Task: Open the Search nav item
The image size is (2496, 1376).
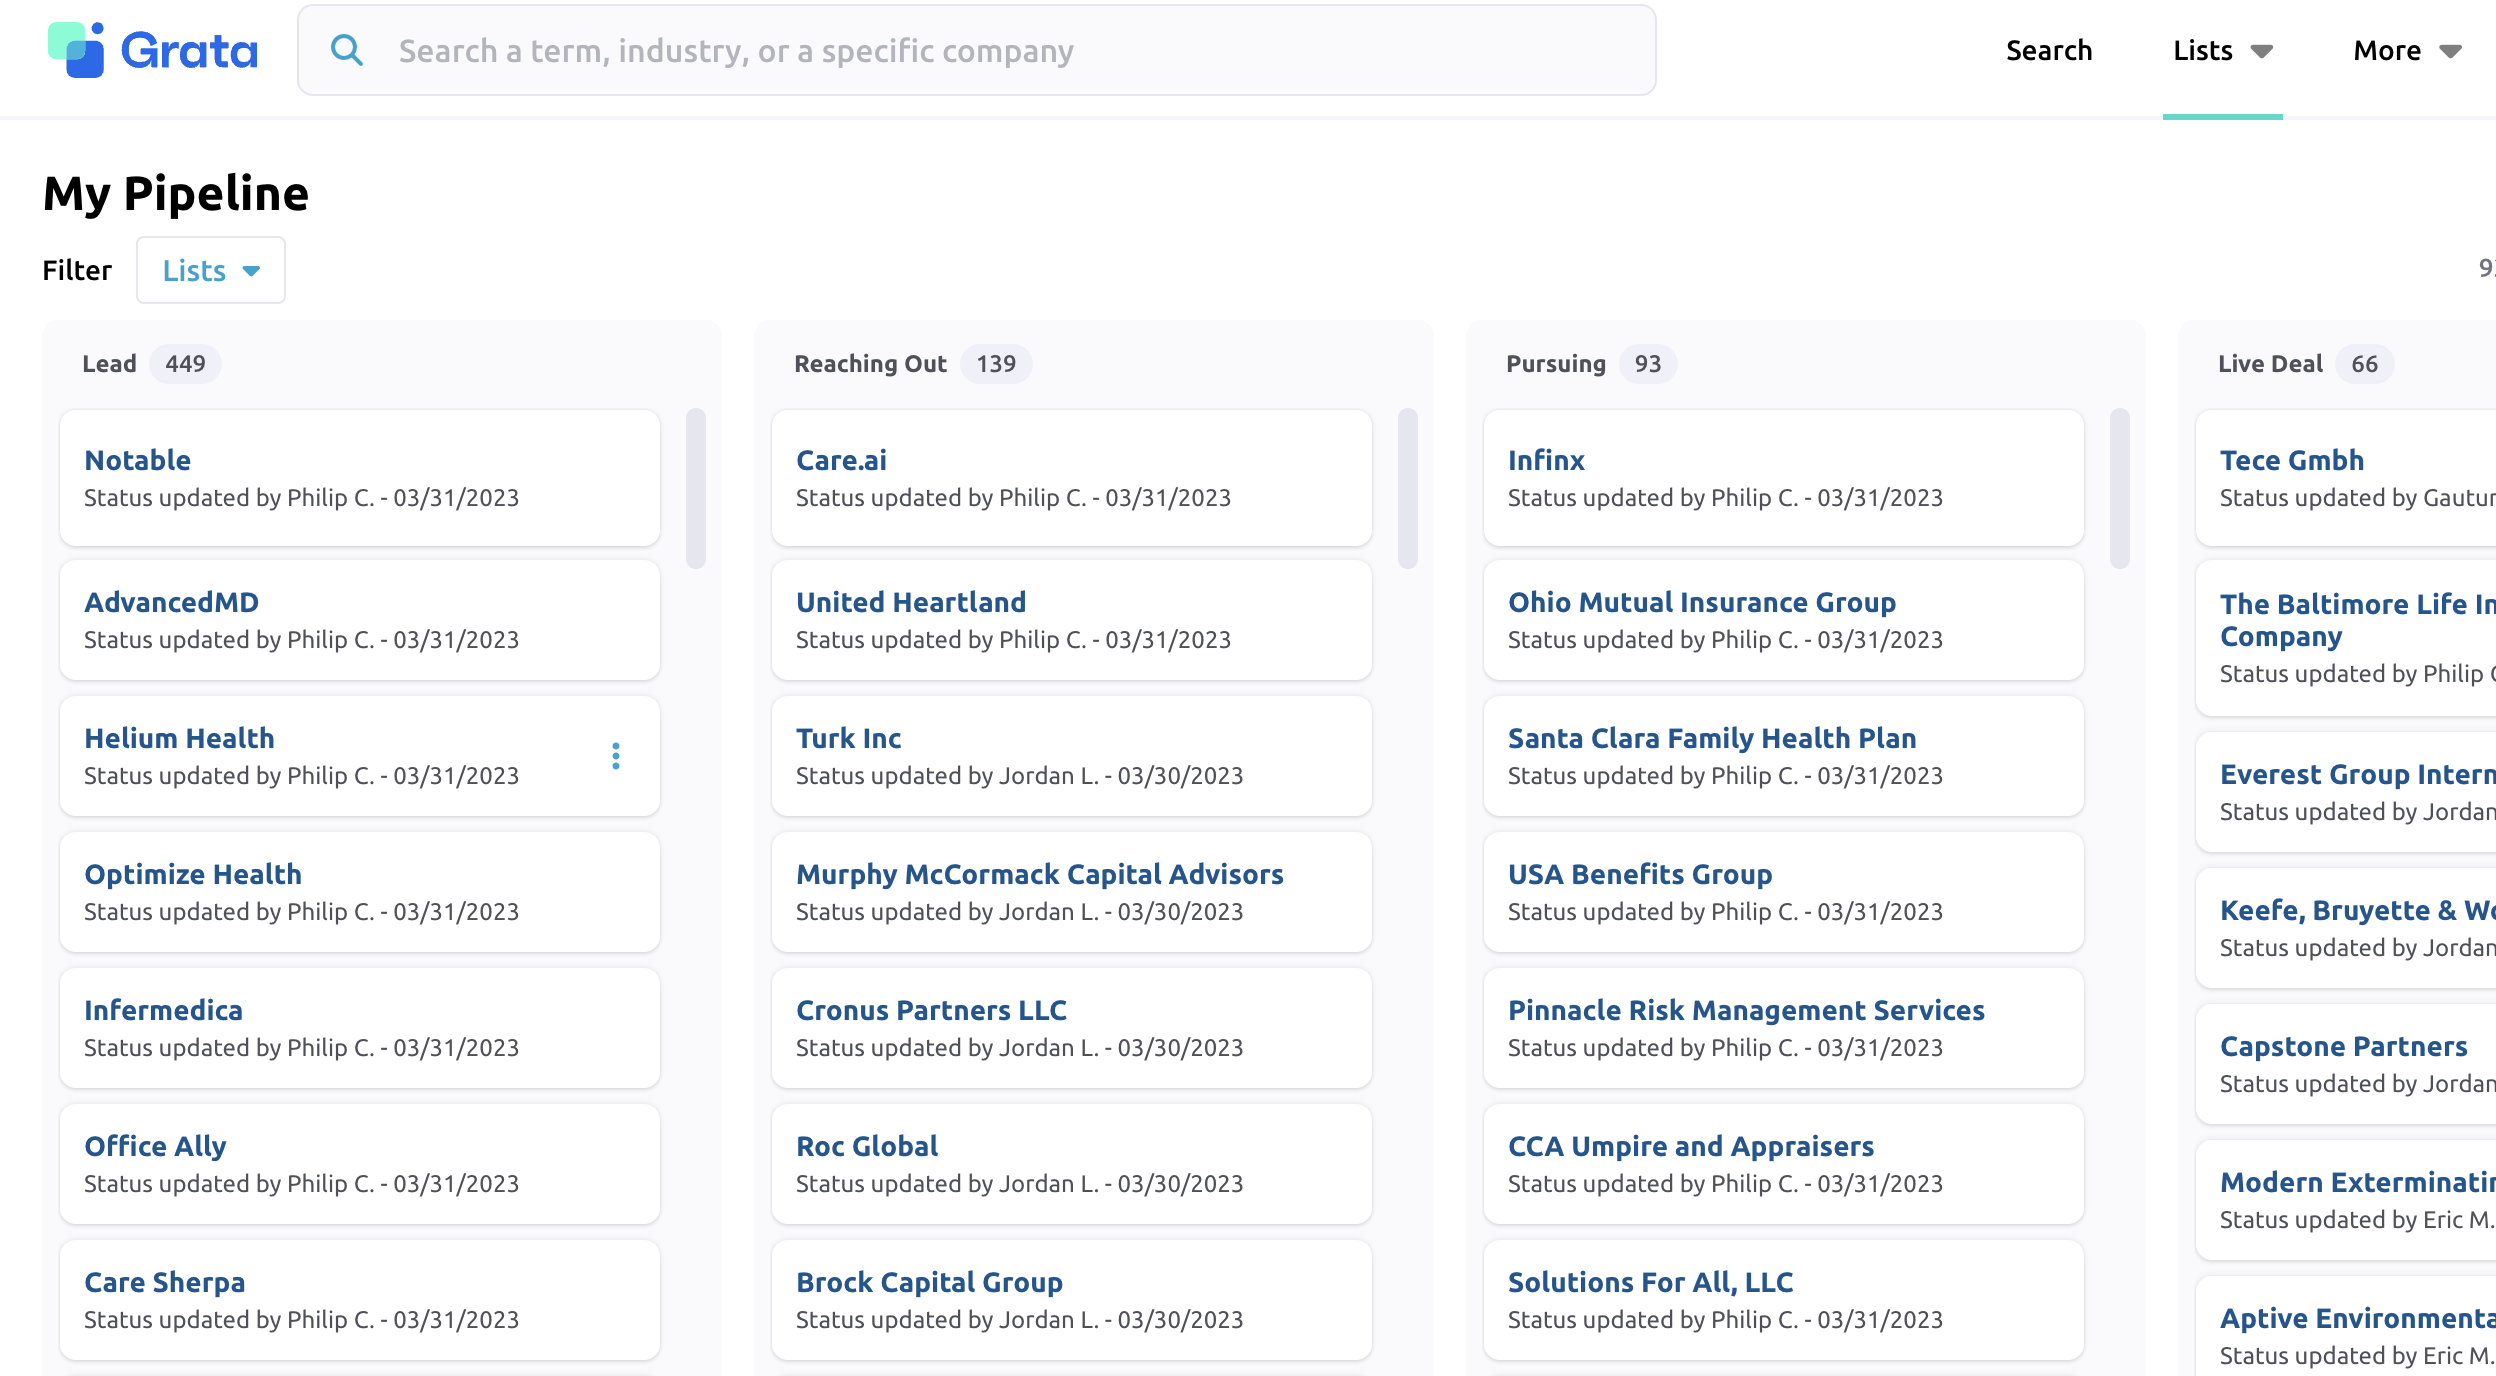Action: (2049, 50)
